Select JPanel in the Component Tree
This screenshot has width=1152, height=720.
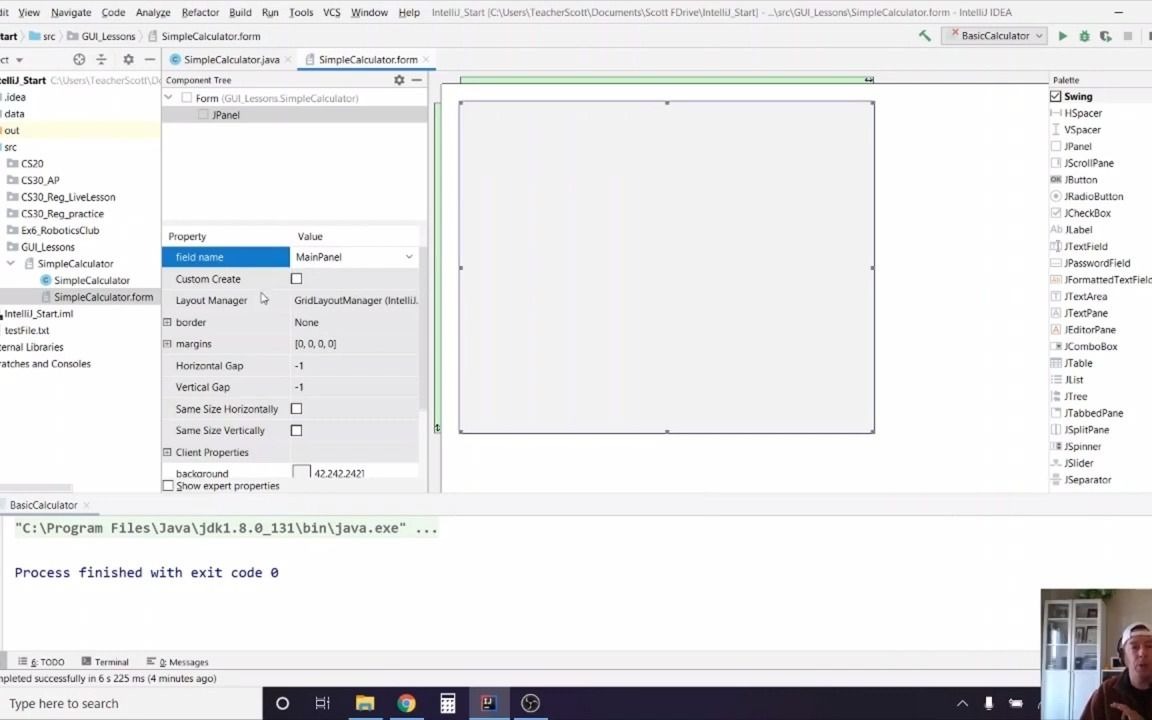226,115
